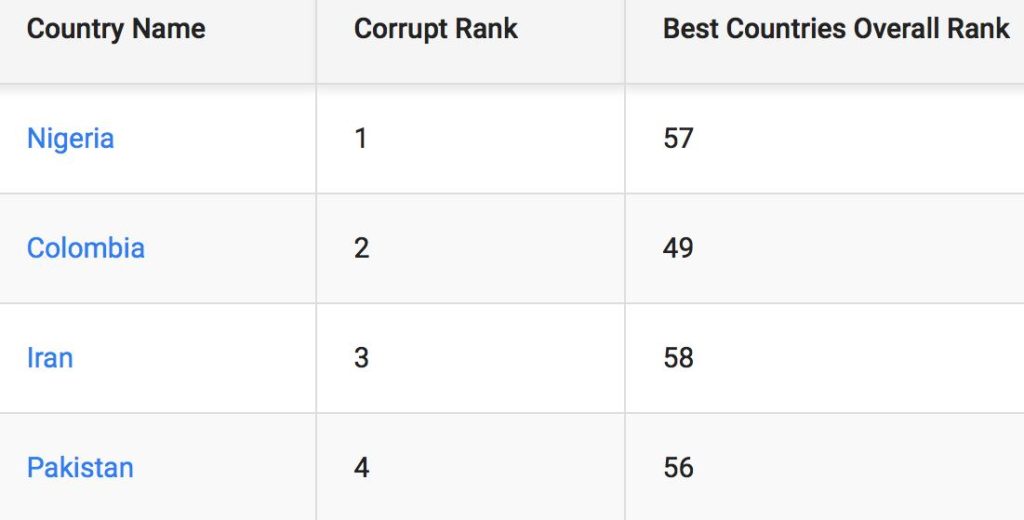Sort by the Corrupt Rank column header
This screenshot has width=1024, height=520.
click(x=436, y=29)
